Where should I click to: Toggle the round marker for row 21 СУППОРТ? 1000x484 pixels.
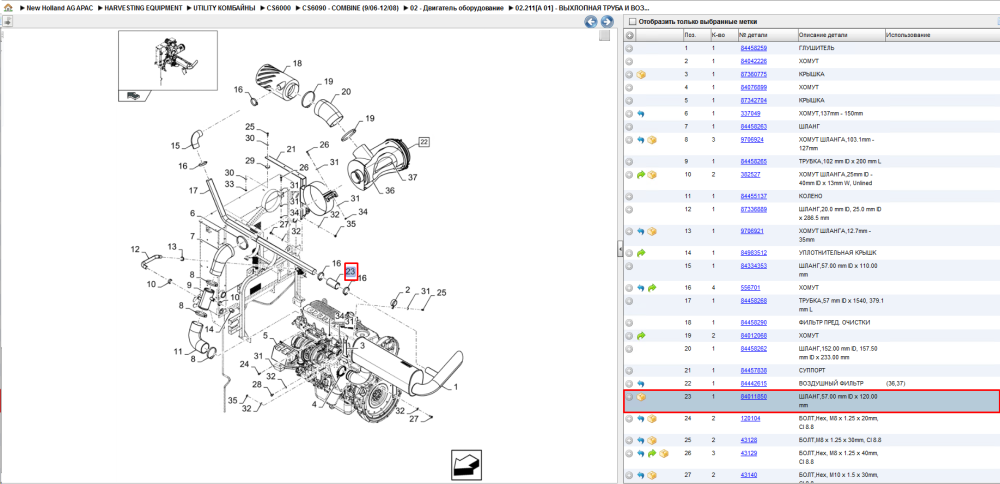coord(629,370)
